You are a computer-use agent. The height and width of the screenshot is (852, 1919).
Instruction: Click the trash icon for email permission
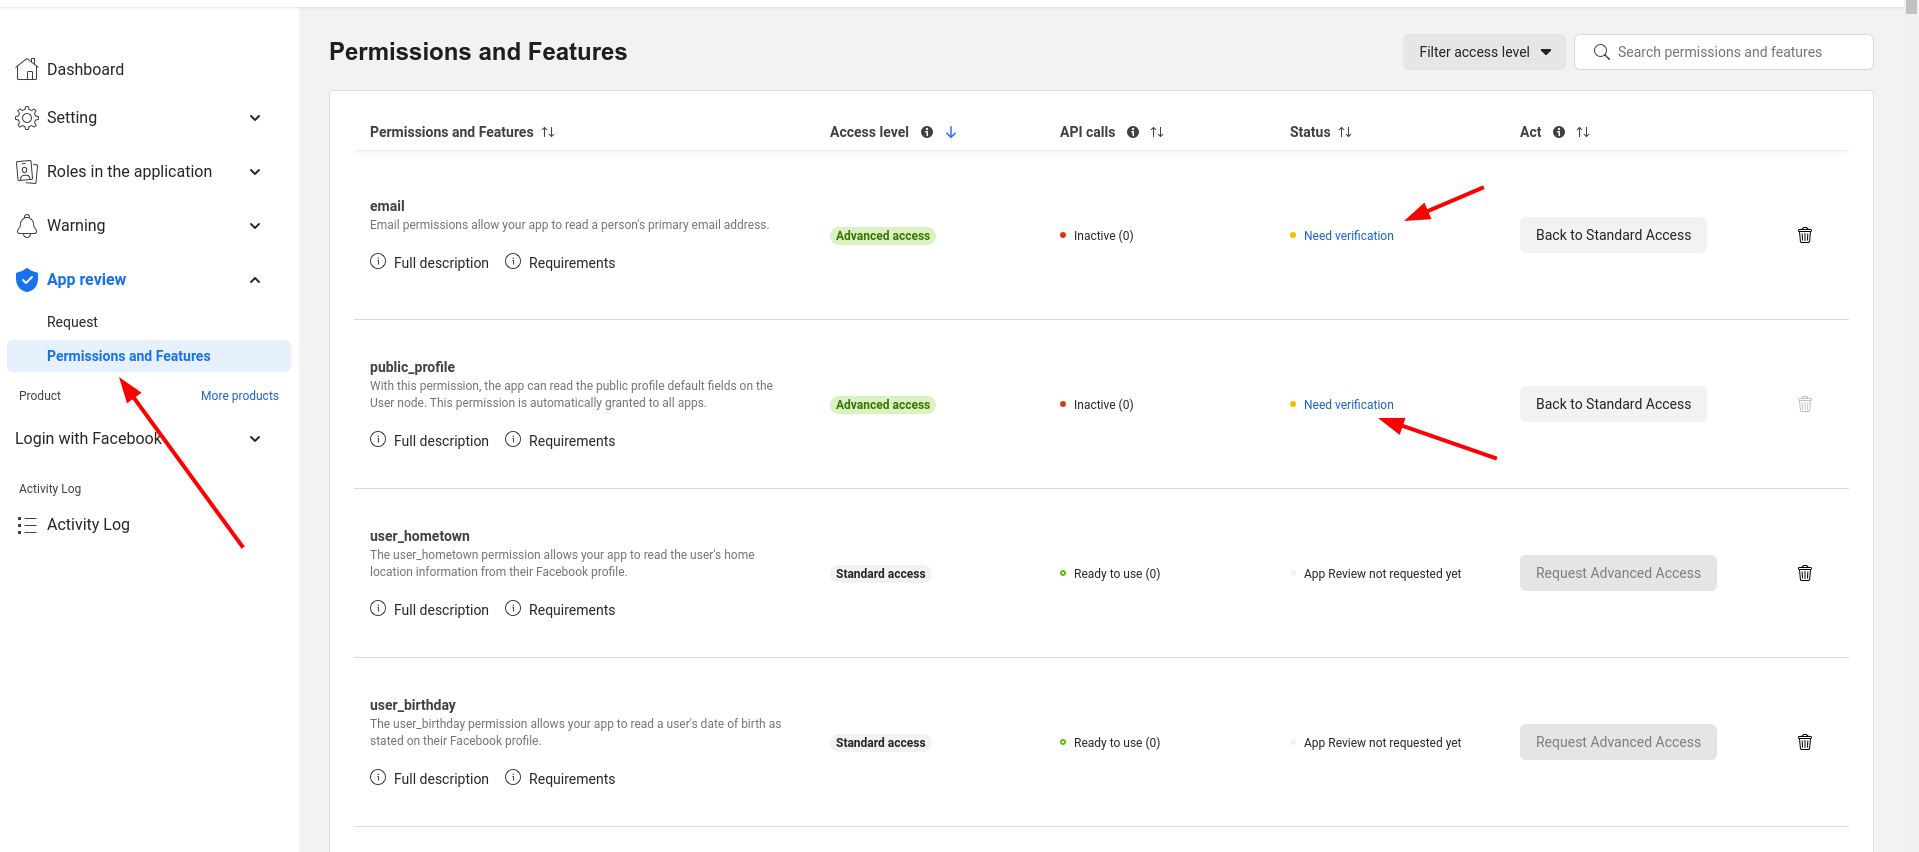[1804, 235]
